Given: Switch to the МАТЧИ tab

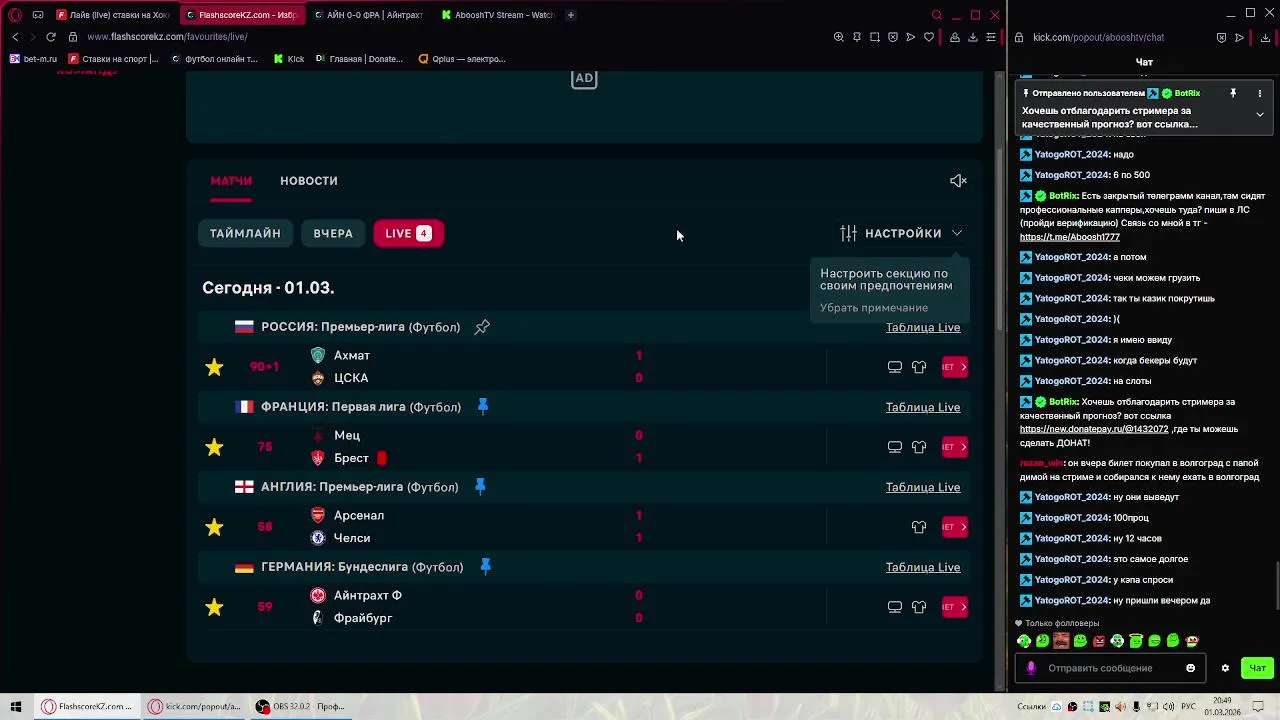Looking at the screenshot, I should pos(231,181).
